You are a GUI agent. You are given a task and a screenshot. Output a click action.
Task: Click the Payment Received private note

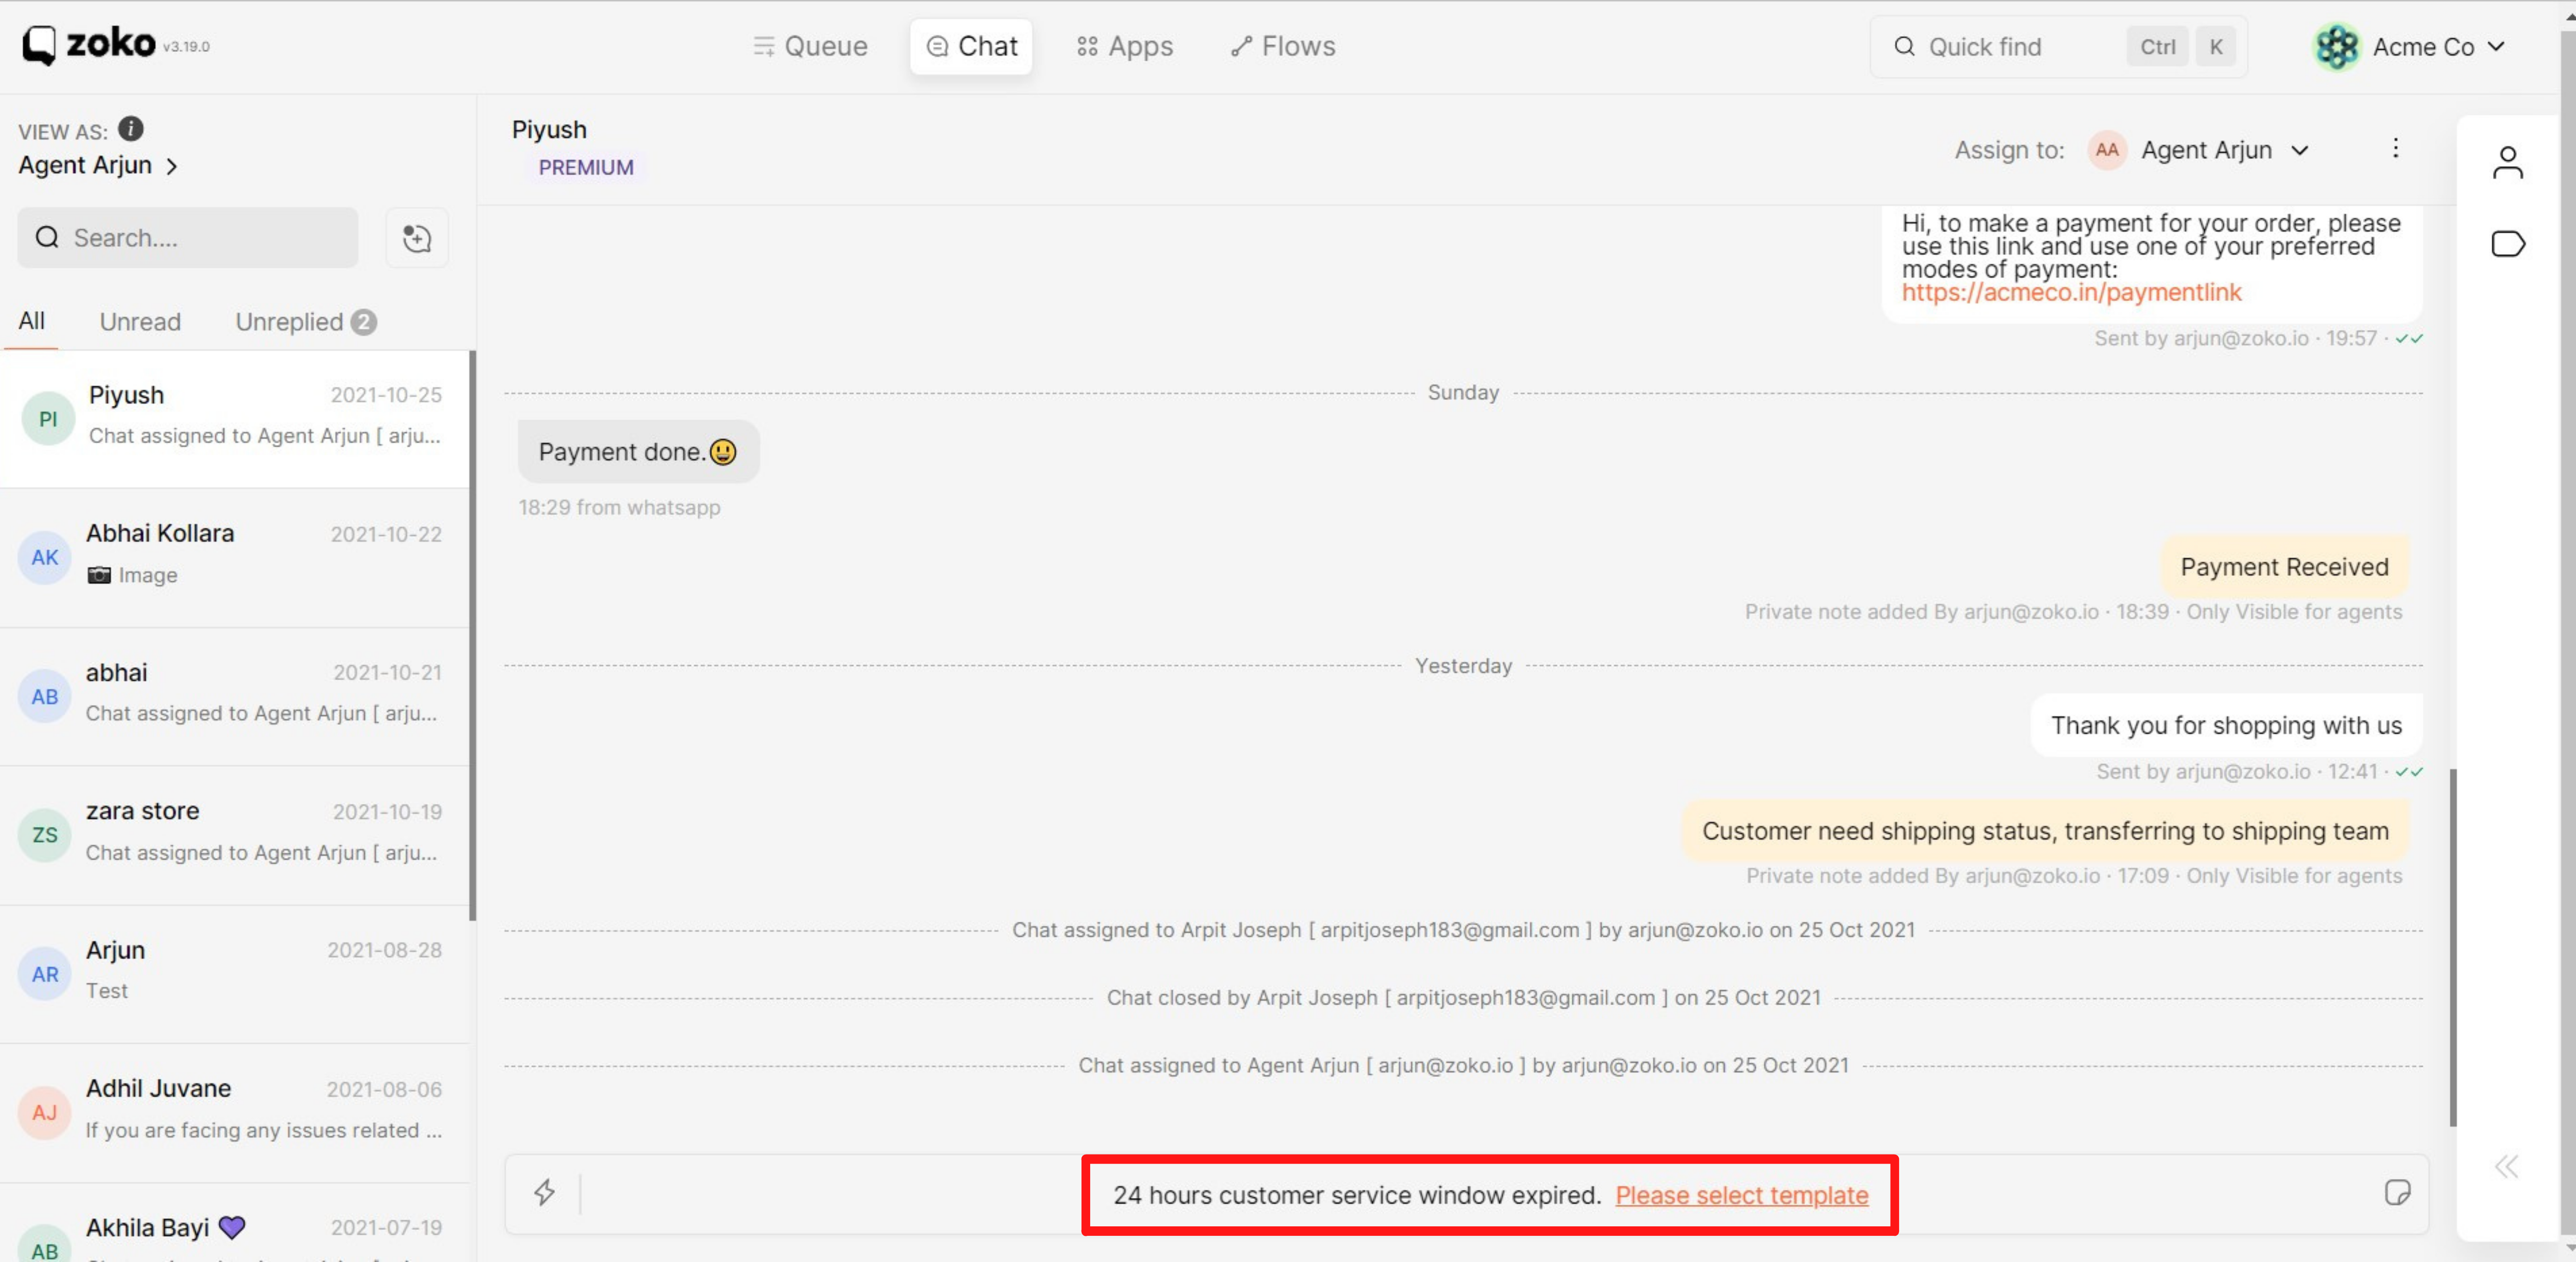pyautogui.click(x=2284, y=567)
